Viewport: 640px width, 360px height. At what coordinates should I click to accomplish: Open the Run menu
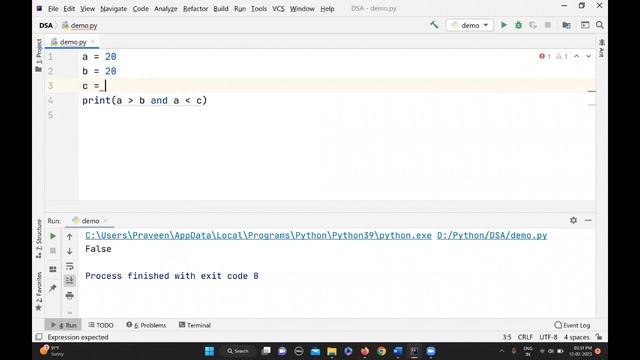pos(240,9)
